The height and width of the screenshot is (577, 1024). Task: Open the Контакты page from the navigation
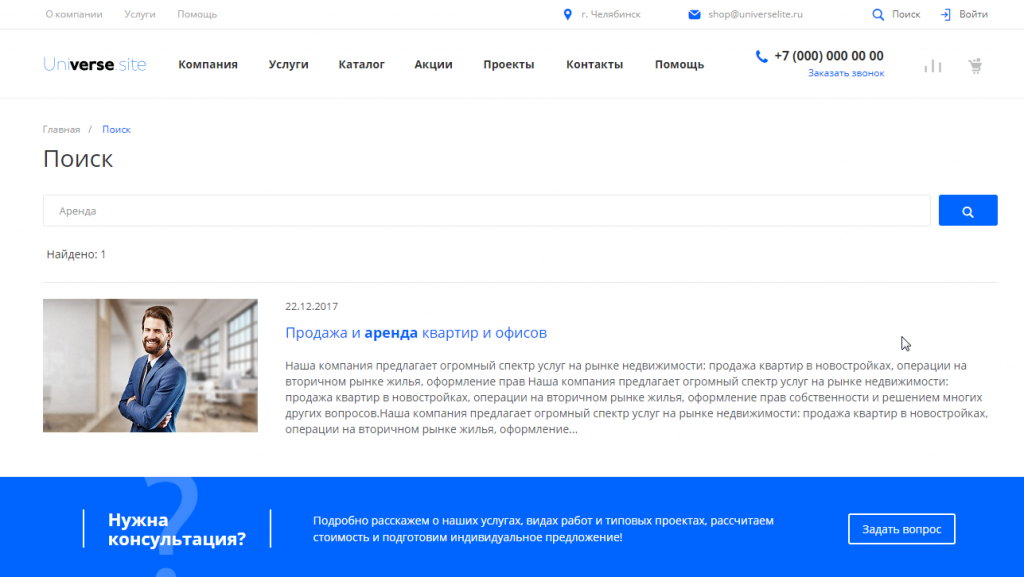(x=594, y=65)
